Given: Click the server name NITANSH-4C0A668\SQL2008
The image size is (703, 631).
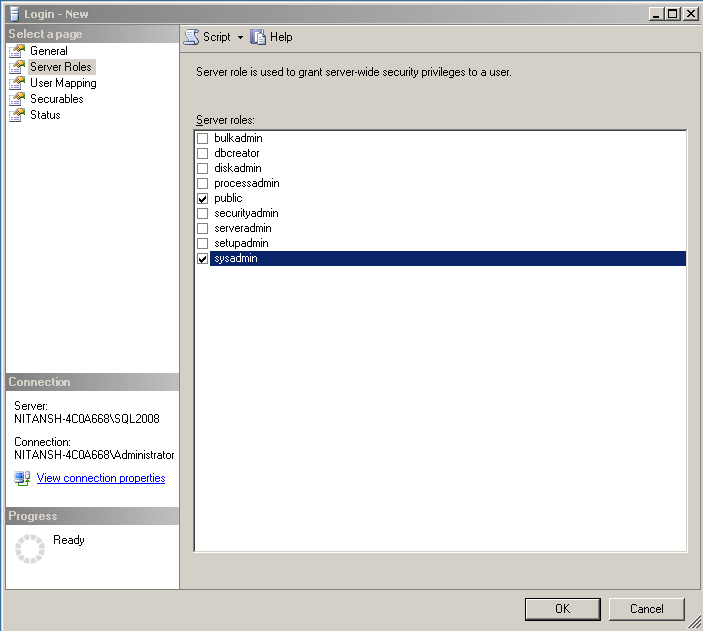Looking at the screenshot, I should coord(87,419).
